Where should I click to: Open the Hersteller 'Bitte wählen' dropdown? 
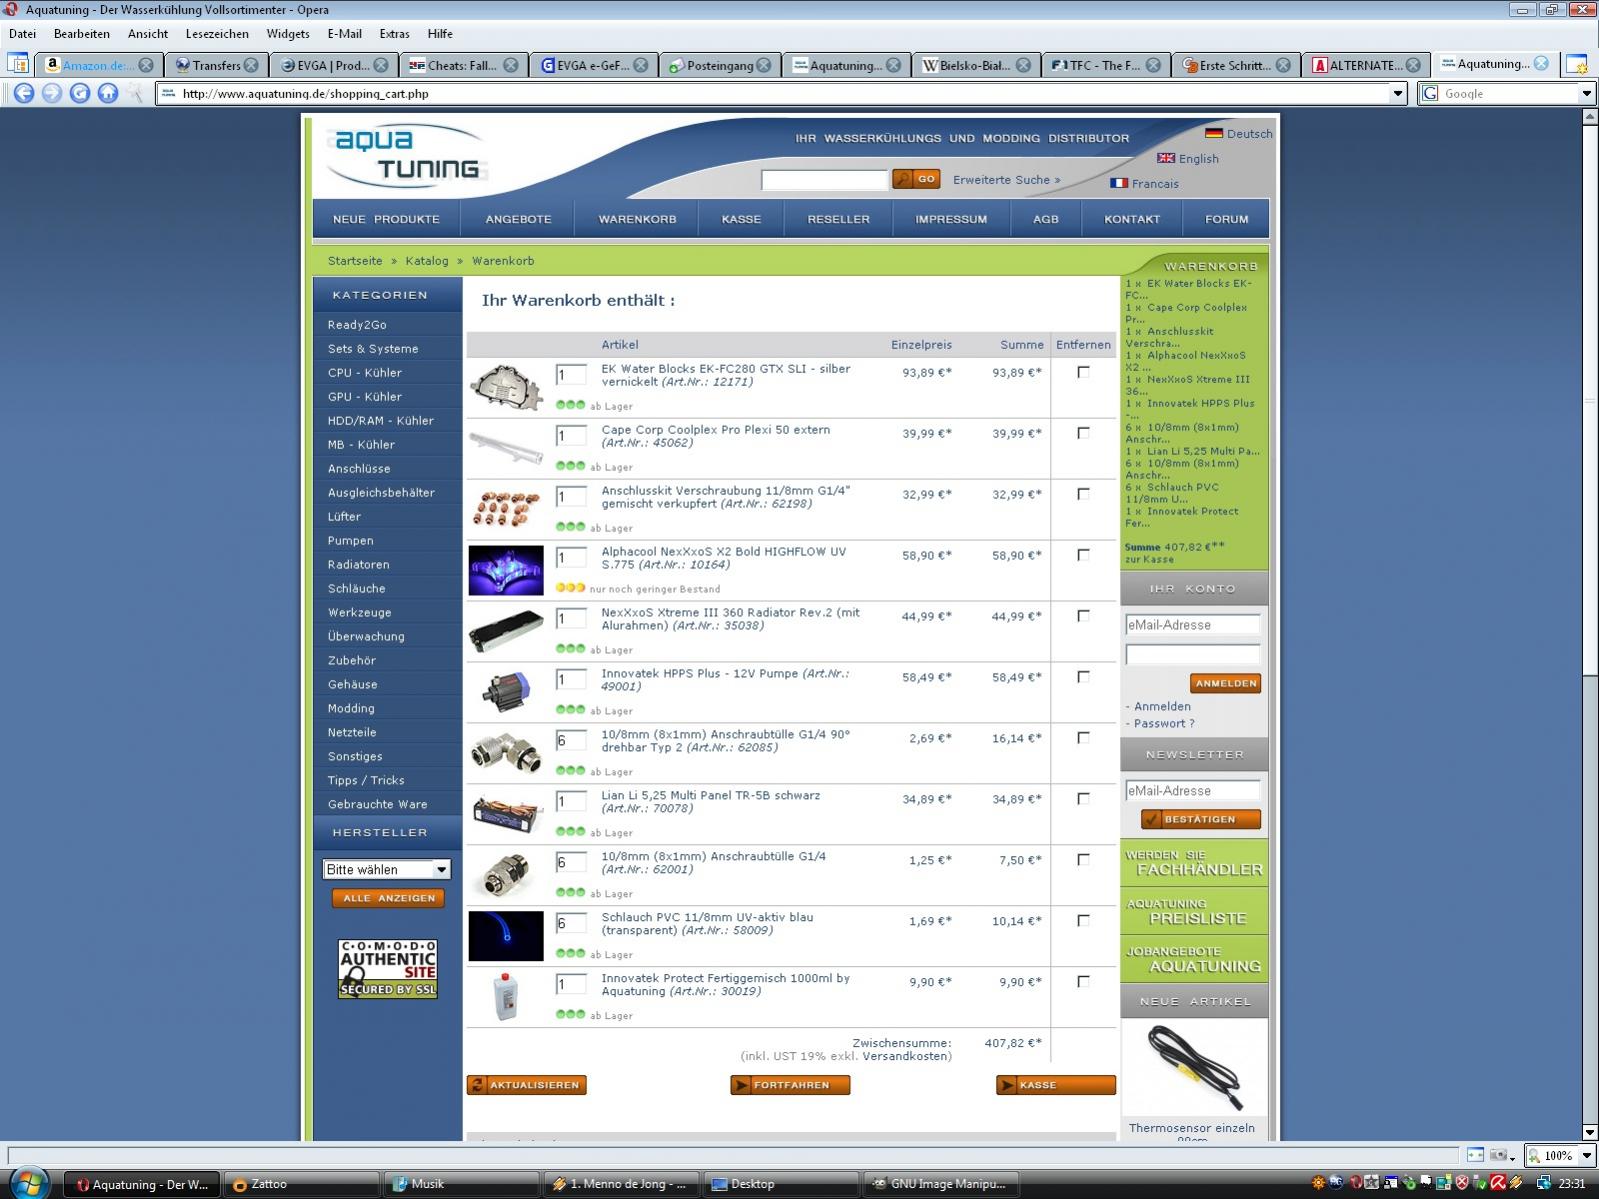coord(386,869)
